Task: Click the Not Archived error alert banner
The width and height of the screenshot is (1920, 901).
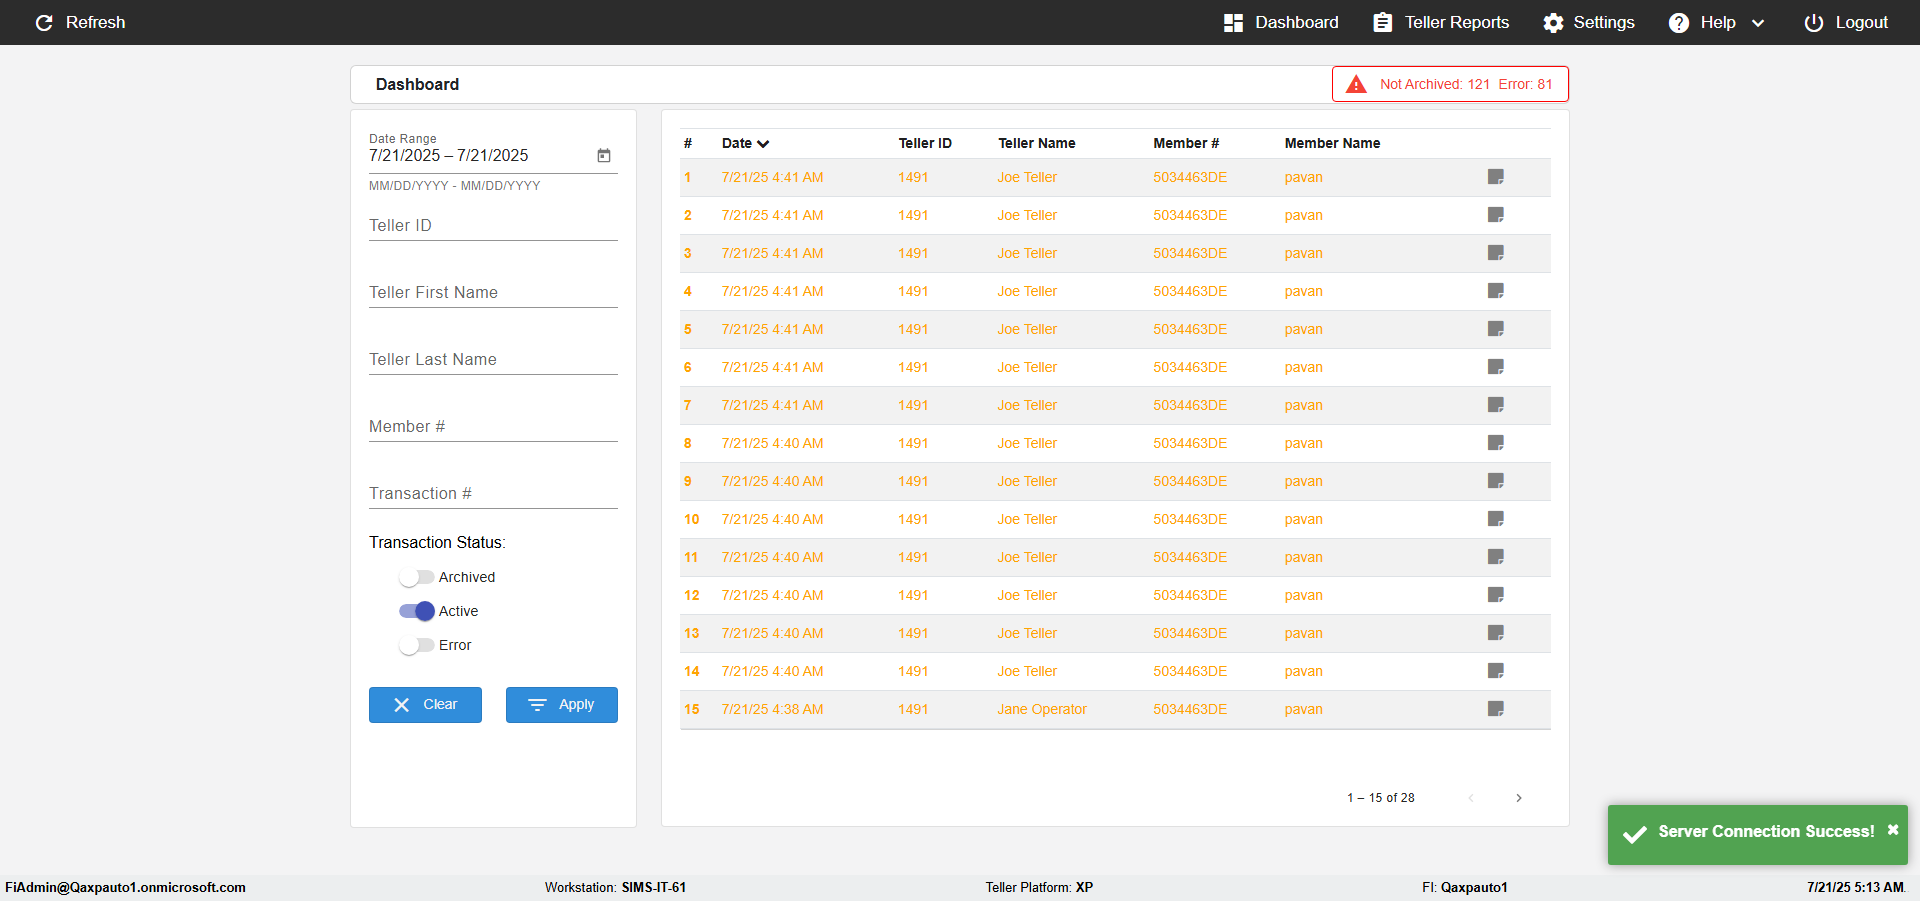Action: (1450, 84)
